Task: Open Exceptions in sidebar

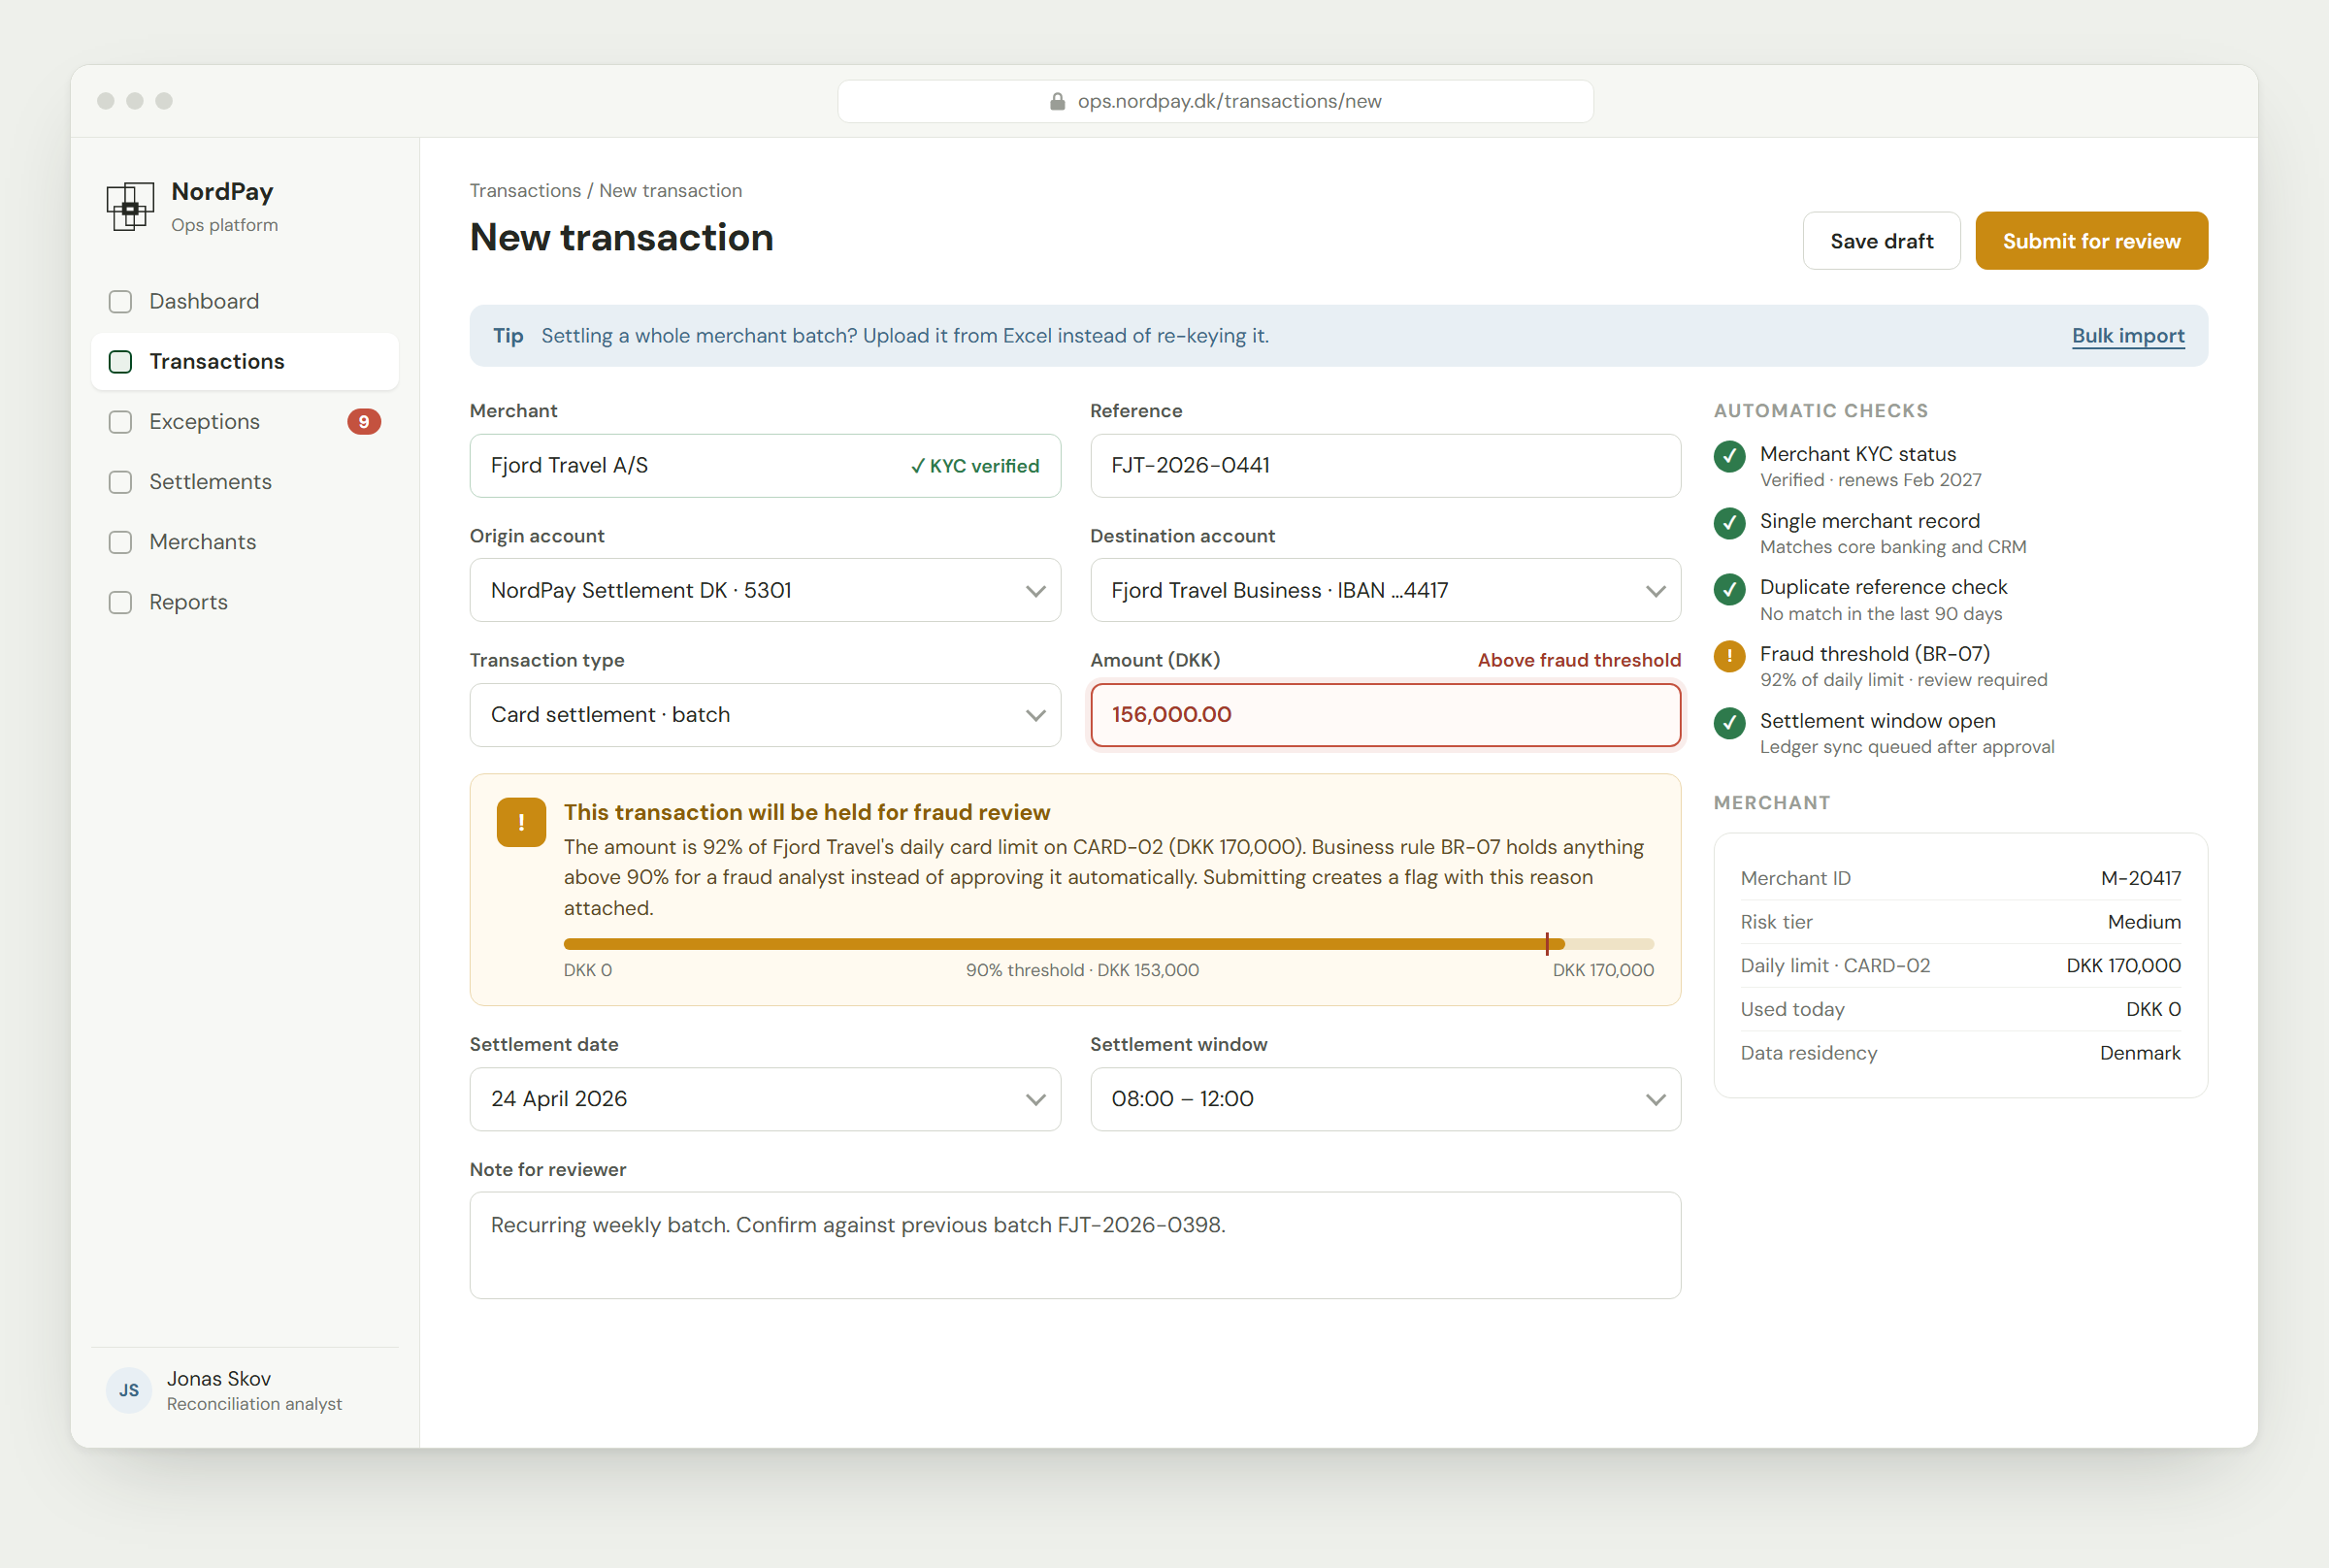Action: point(245,422)
